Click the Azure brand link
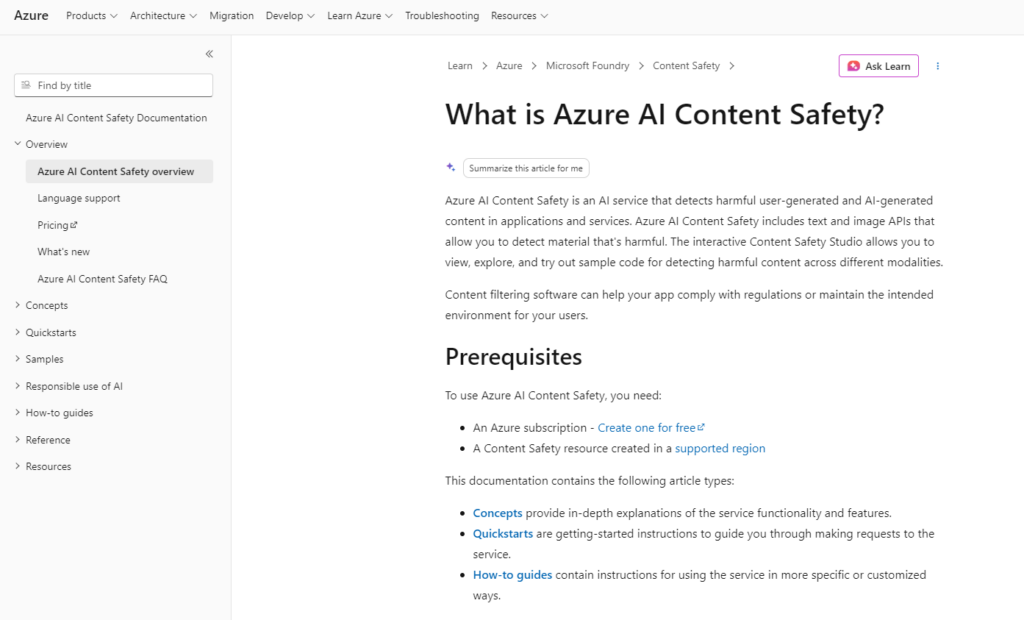 [31, 15]
